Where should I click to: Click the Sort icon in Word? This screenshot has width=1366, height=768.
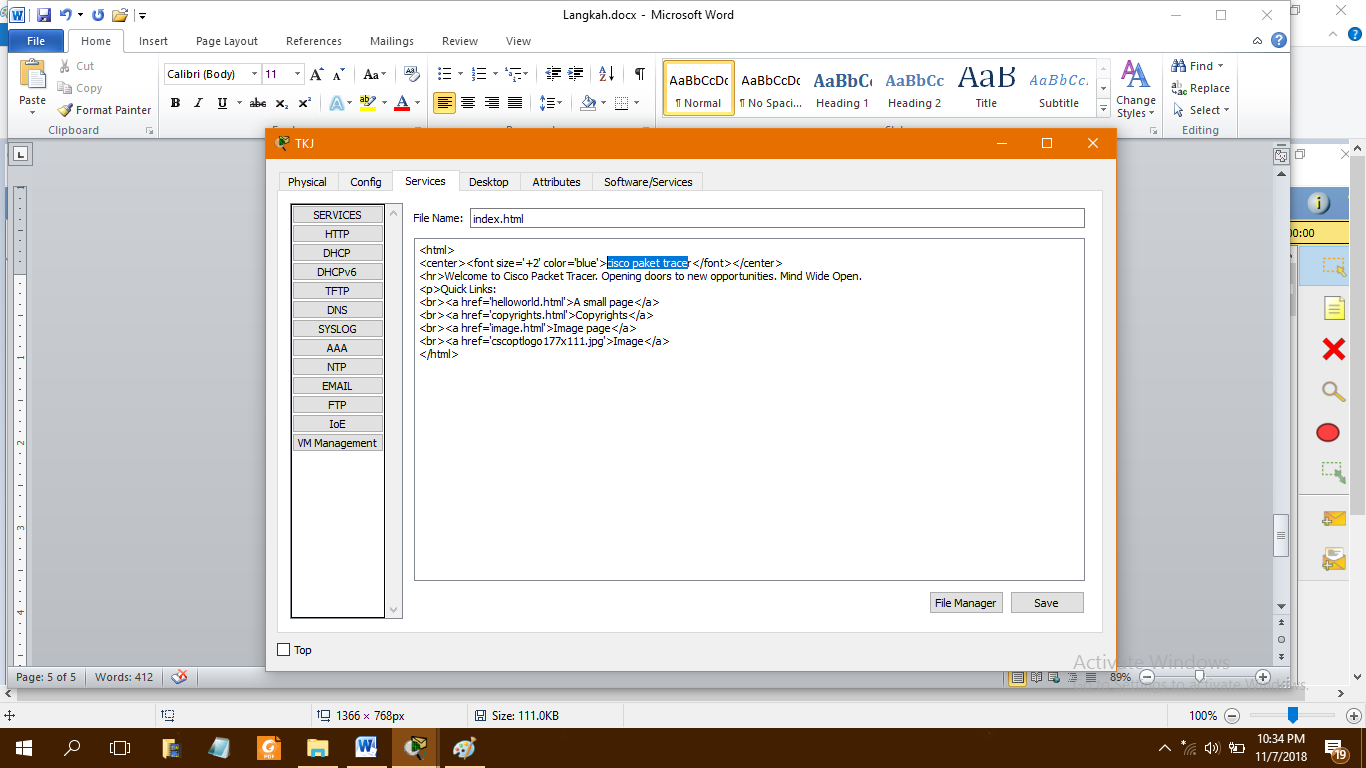(x=607, y=74)
